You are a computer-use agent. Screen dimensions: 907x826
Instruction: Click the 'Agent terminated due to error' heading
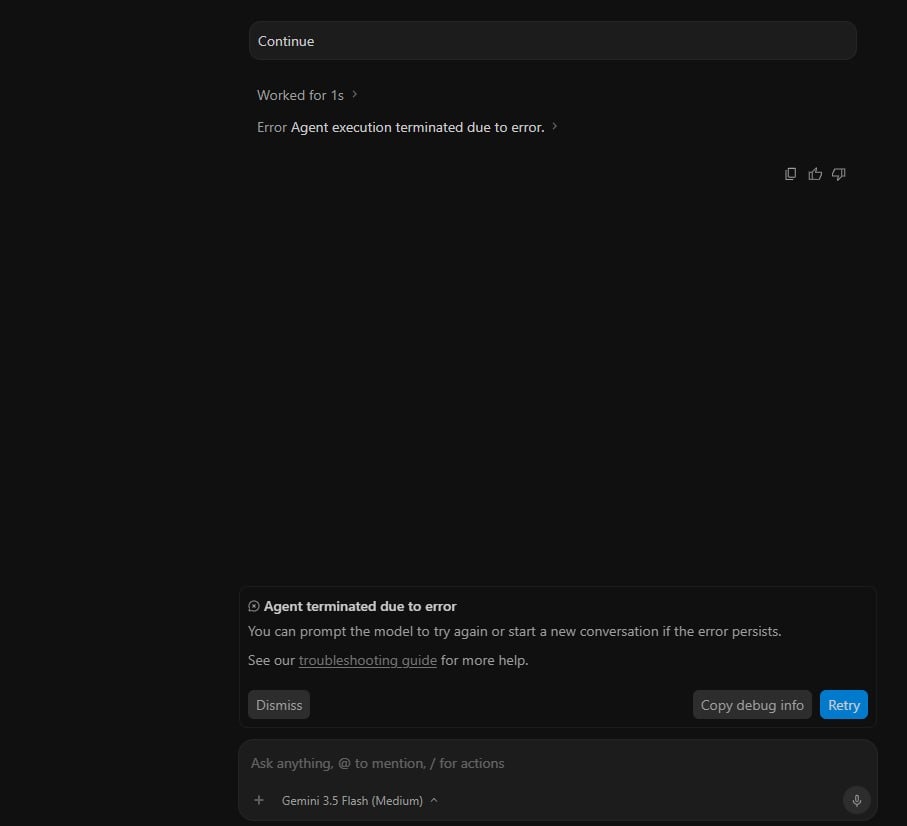pos(360,606)
